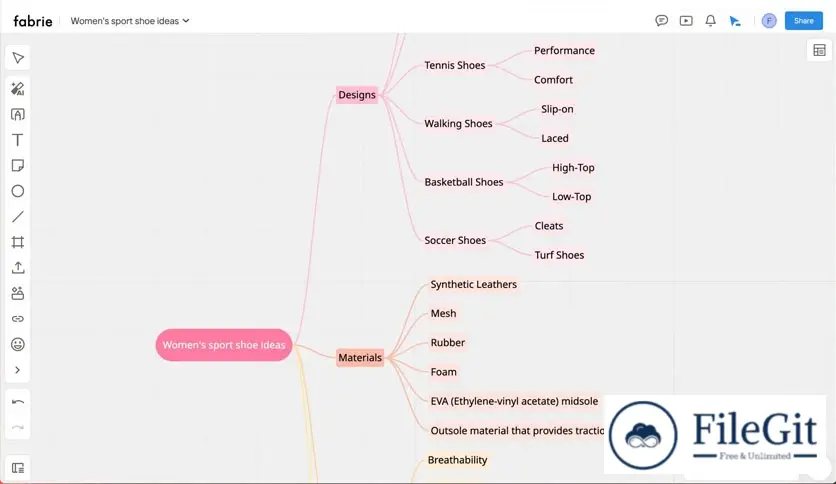Viewport: 836px width, 484px height.
Task: Select the cursor pointer tool
Action: tap(18, 58)
